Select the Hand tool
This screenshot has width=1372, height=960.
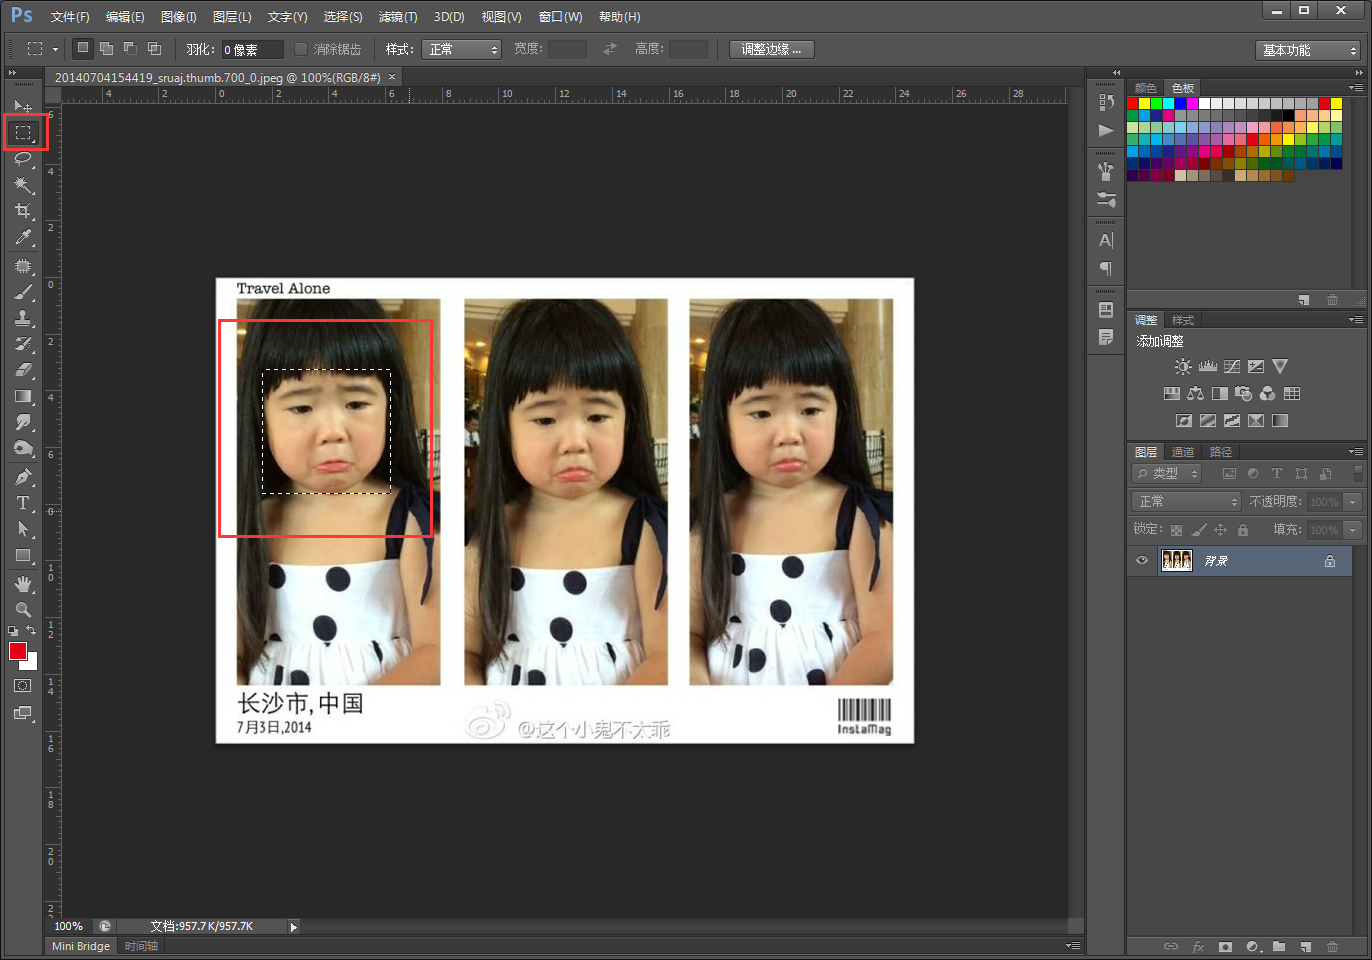23,583
